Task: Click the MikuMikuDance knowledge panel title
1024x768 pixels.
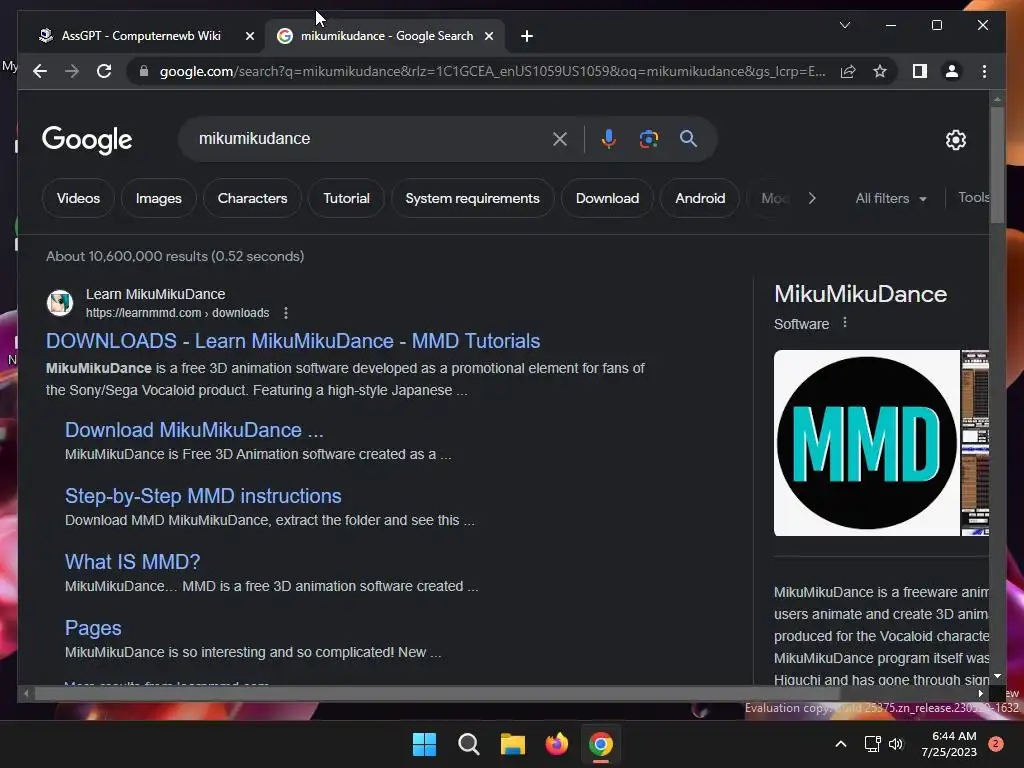Action: click(x=860, y=294)
